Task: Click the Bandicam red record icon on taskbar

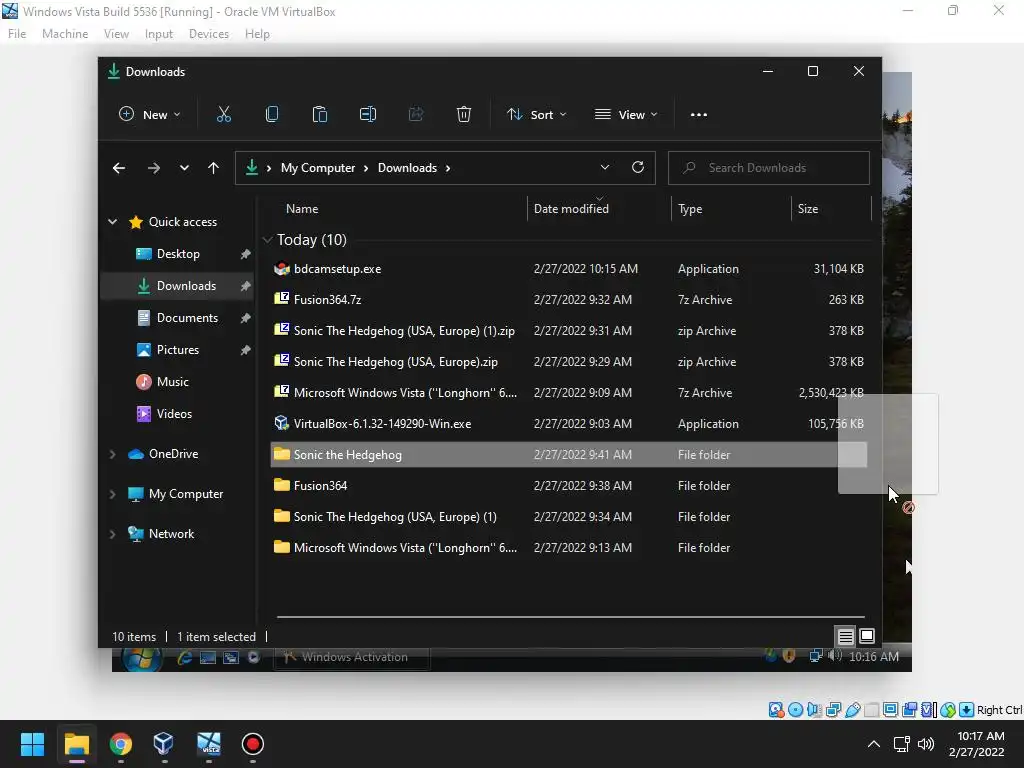Action: coord(253,744)
